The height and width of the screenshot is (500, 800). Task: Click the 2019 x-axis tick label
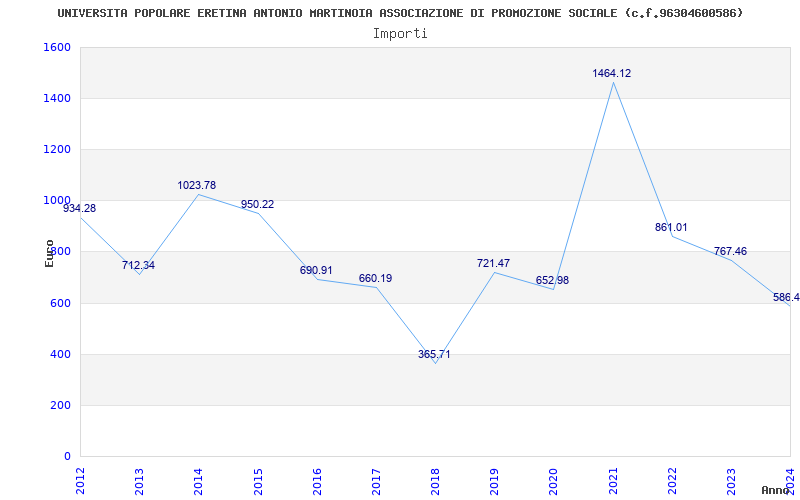(494, 481)
